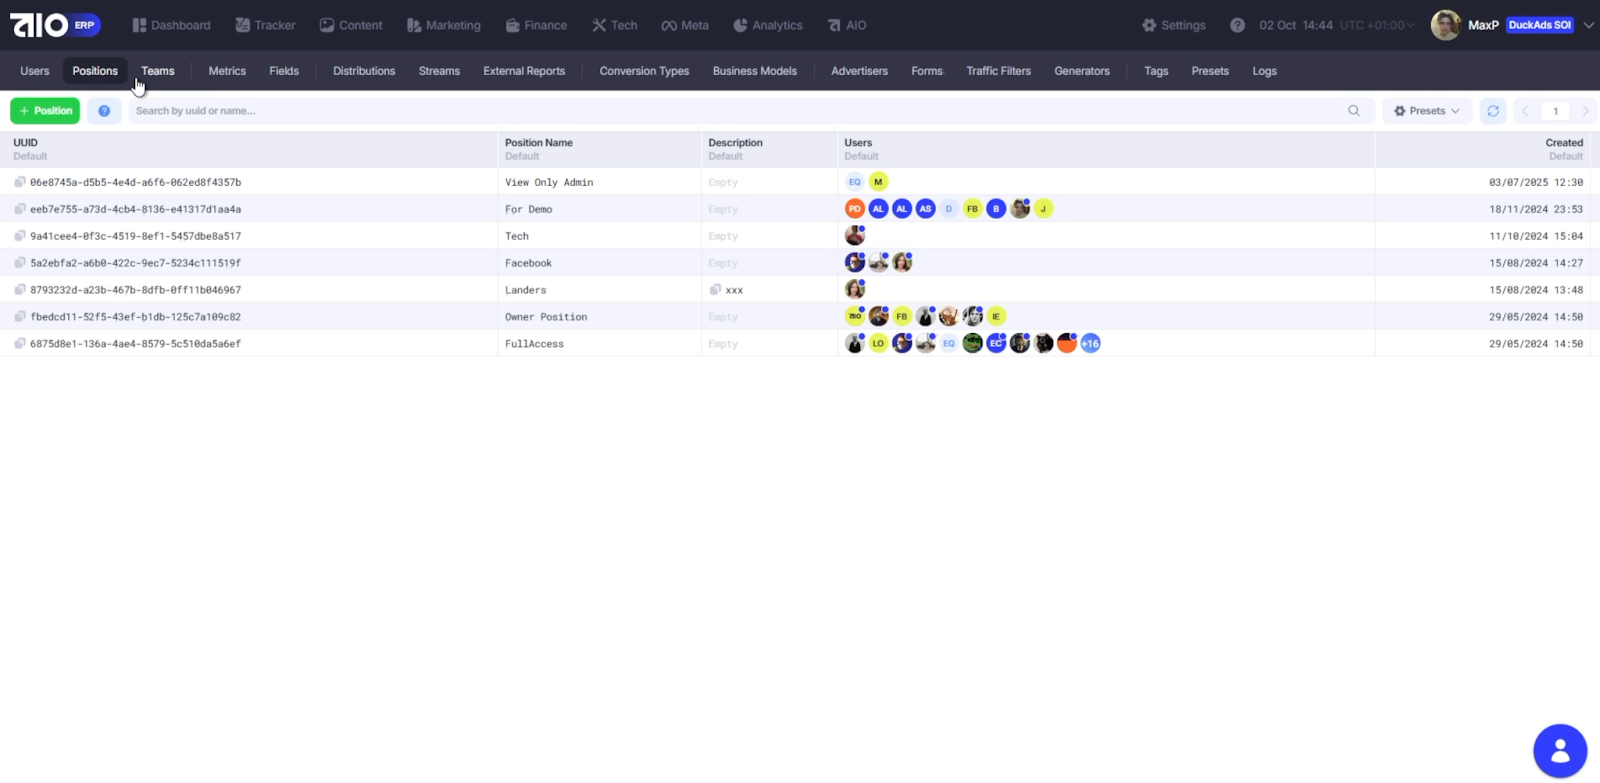The width and height of the screenshot is (1600, 783).
Task: Click the green add Position button
Action: click(x=45, y=111)
